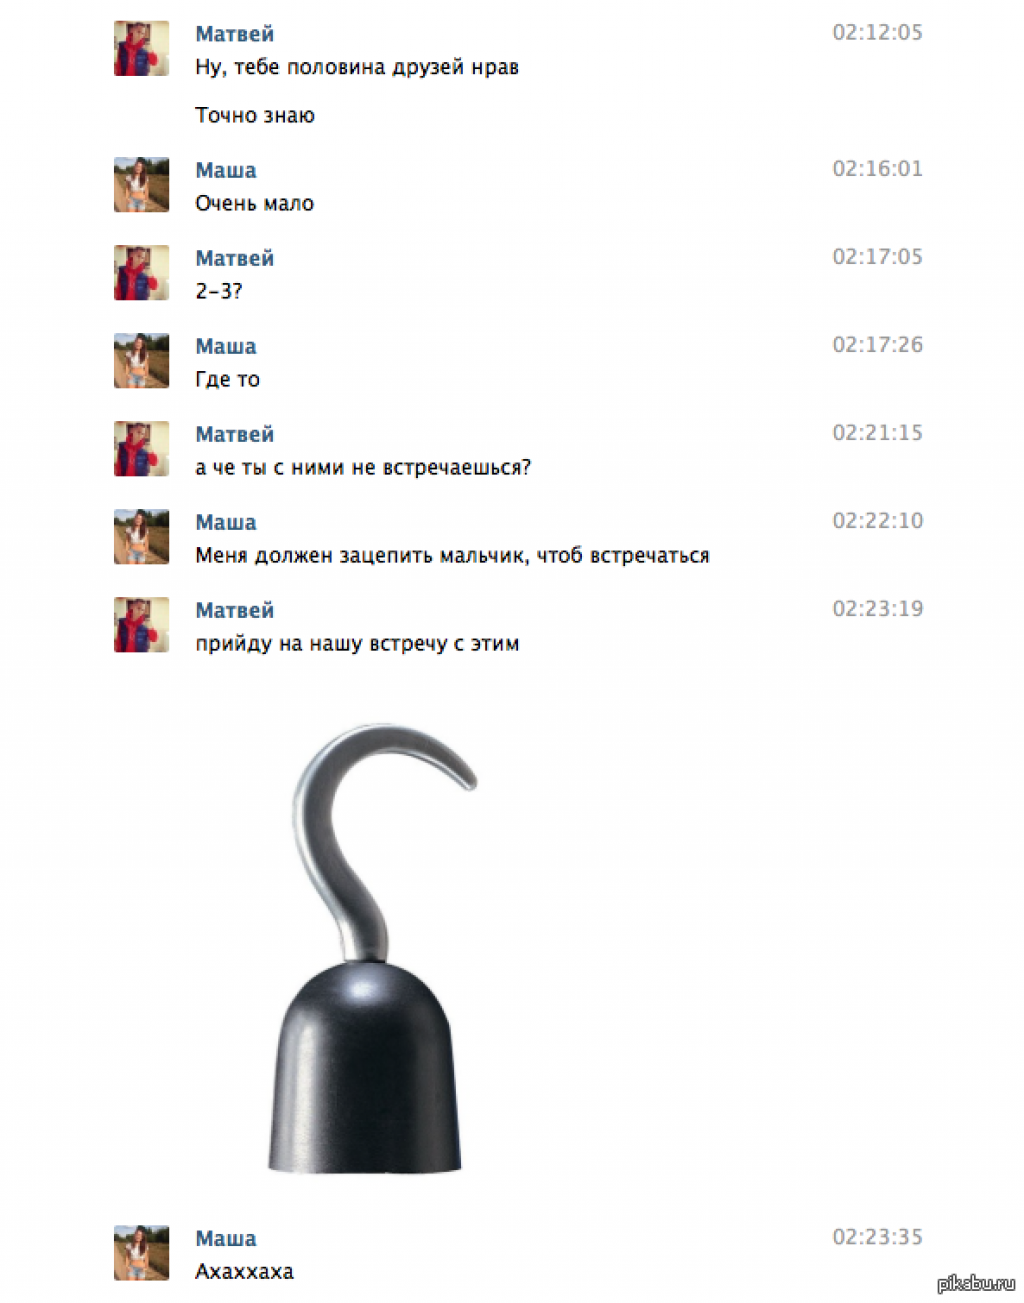Open Матвей's avatar beside "а че ты с ними"

tap(141, 448)
